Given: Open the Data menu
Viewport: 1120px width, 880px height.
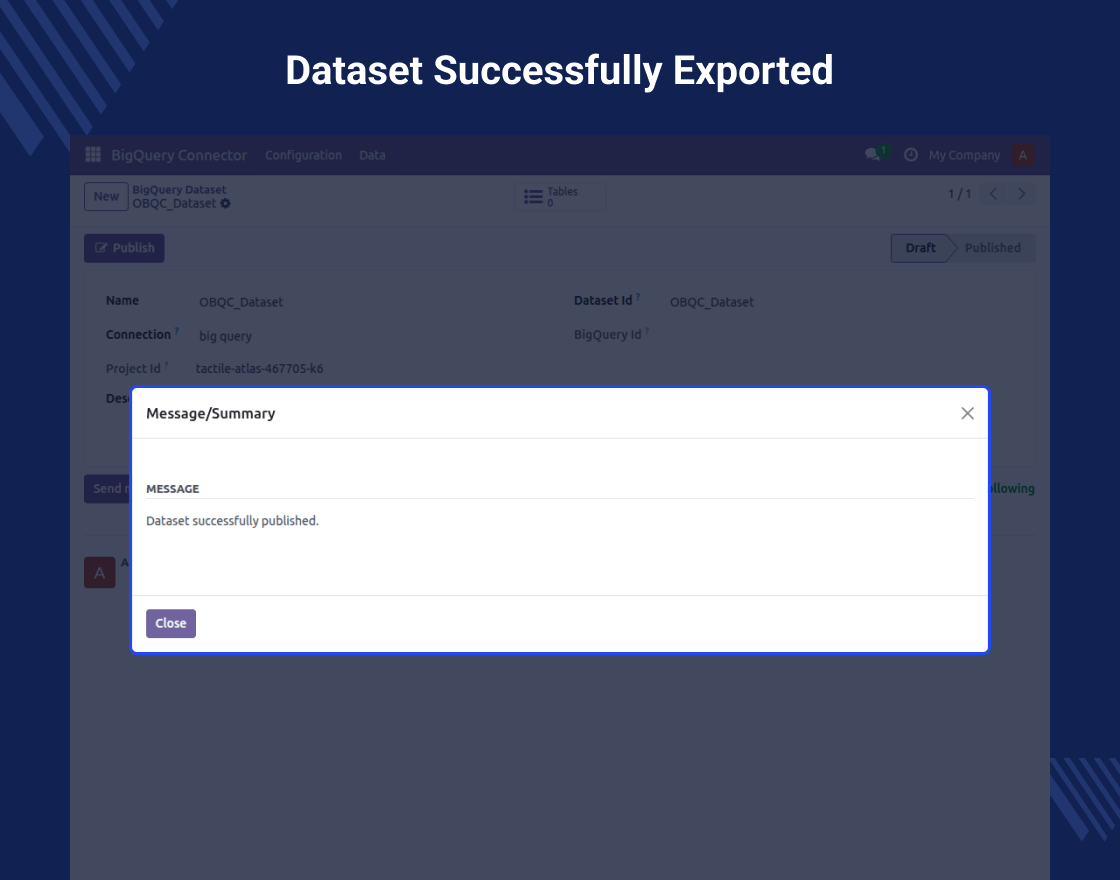Looking at the screenshot, I should pyautogui.click(x=372, y=155).
